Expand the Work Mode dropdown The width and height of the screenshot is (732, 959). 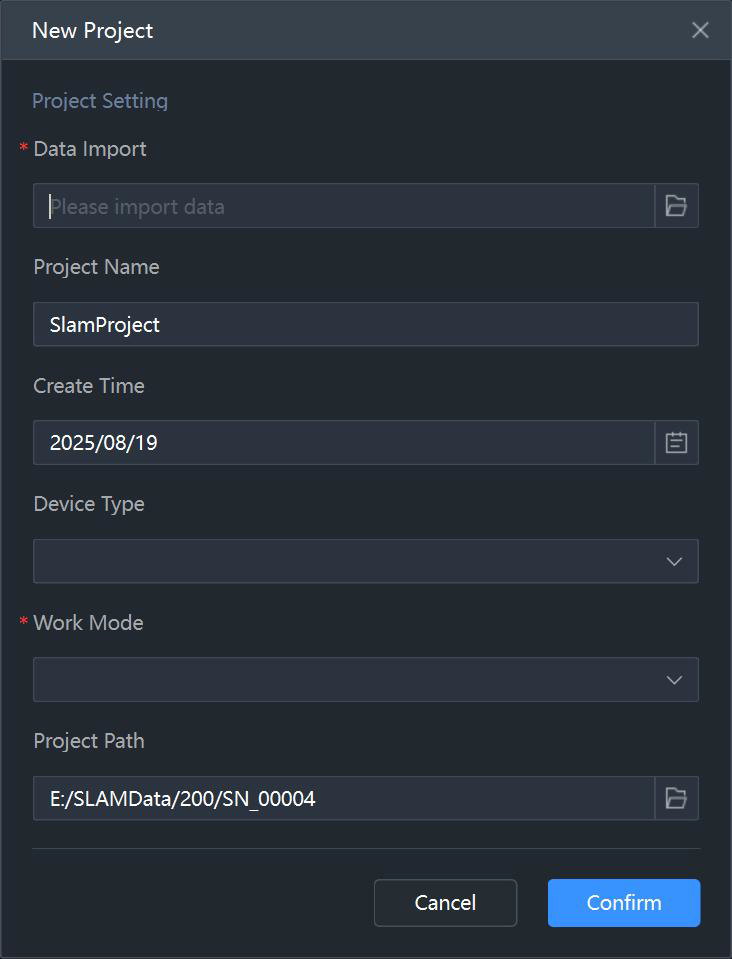pos(366,679)
